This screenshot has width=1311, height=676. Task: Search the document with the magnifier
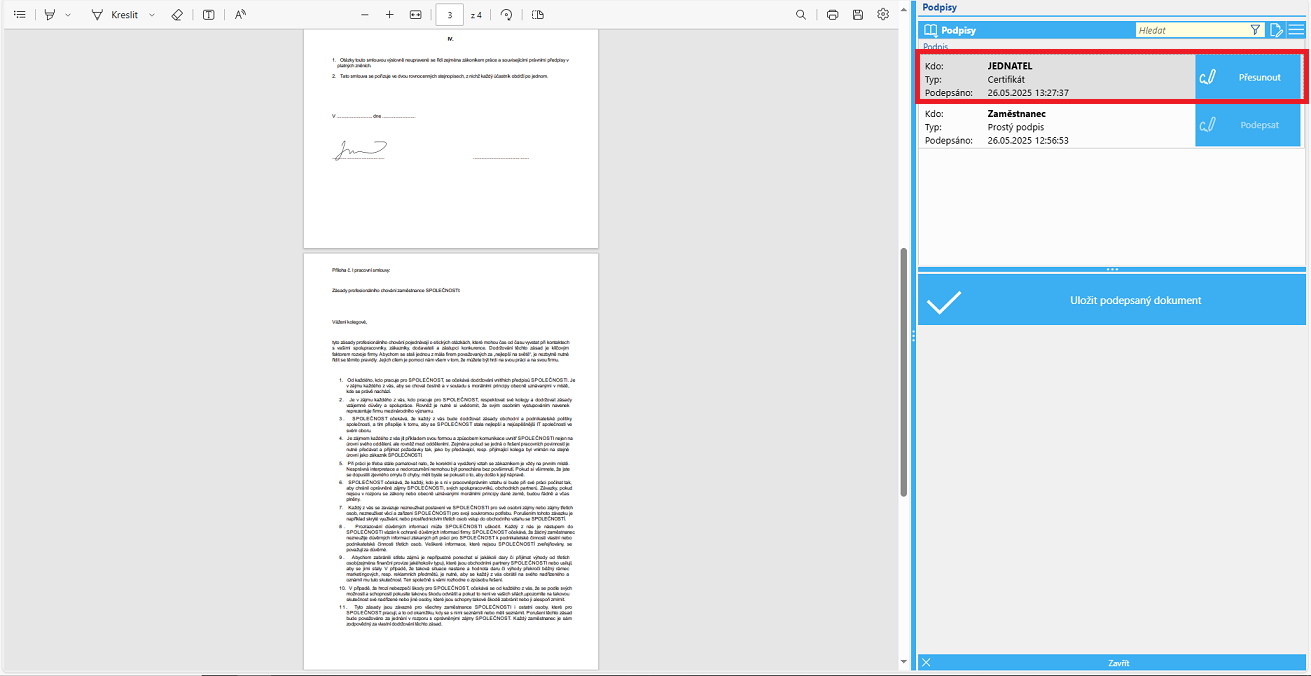click(x=802, y=15)
